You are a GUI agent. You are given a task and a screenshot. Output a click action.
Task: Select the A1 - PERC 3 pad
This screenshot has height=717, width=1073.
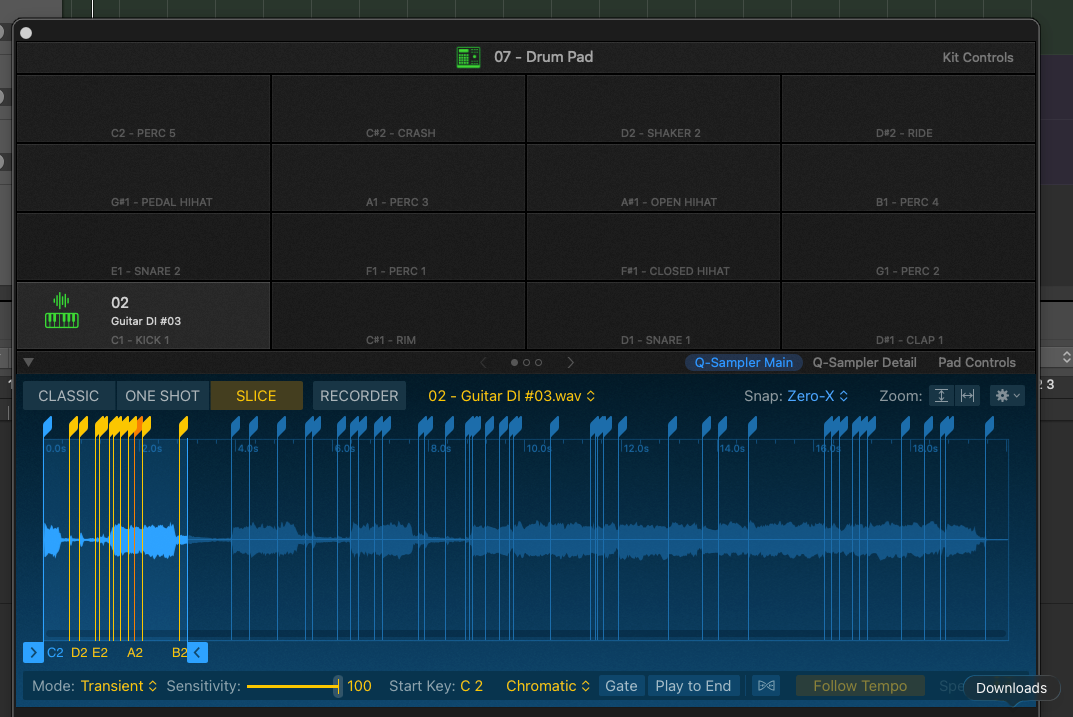tap(399, 179)
